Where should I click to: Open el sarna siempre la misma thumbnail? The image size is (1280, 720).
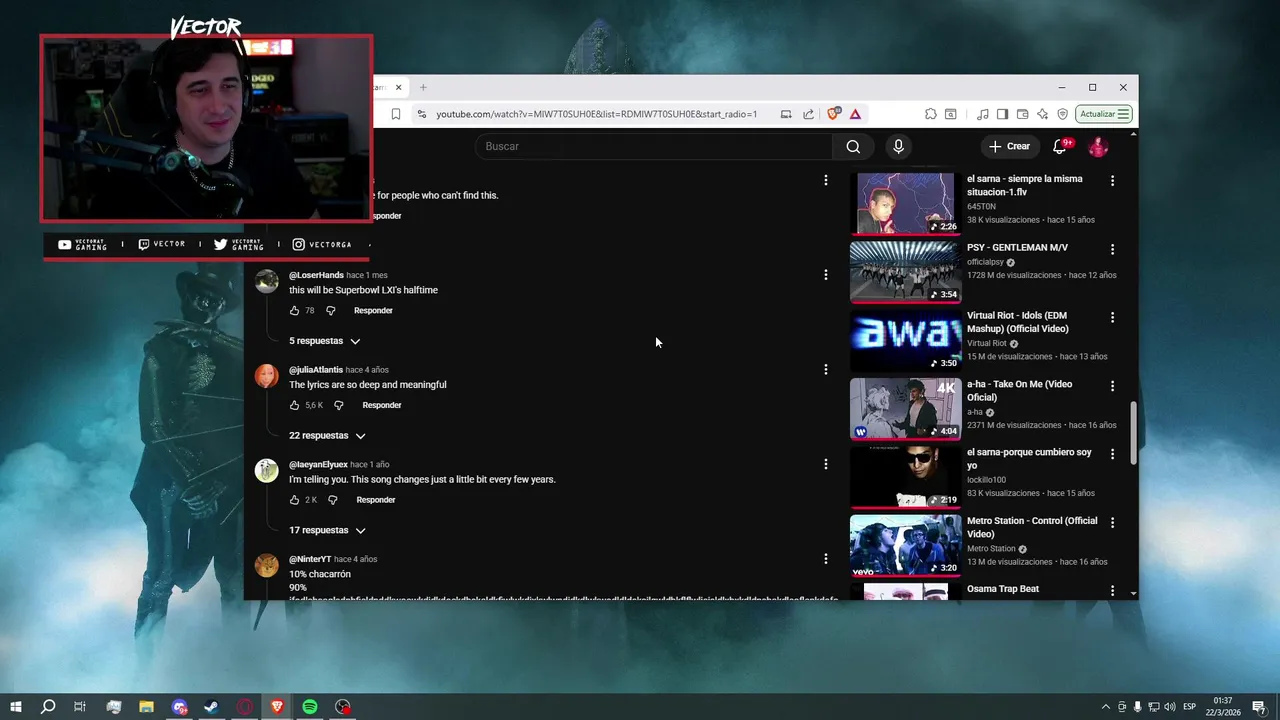pyautogui.click(x=905, y=204)
